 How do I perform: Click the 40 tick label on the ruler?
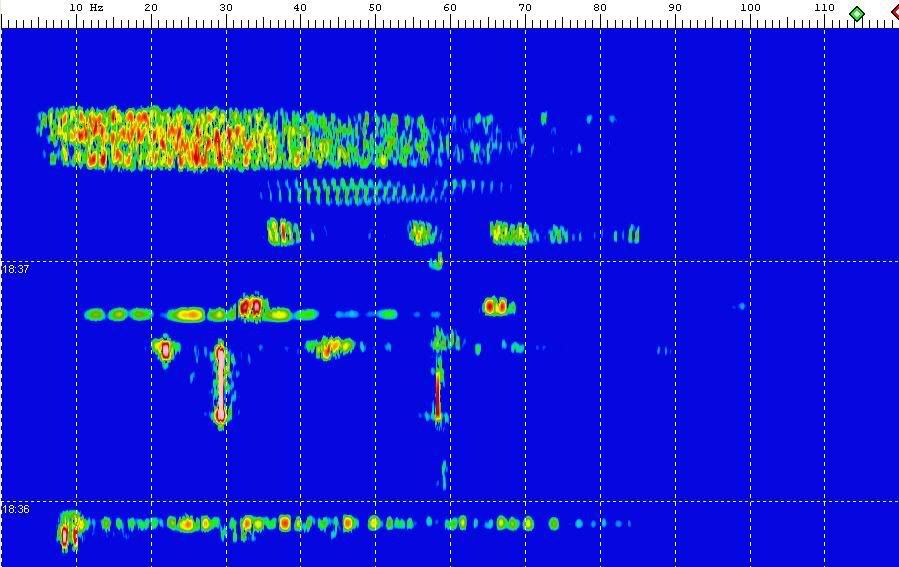coord(300,8)
